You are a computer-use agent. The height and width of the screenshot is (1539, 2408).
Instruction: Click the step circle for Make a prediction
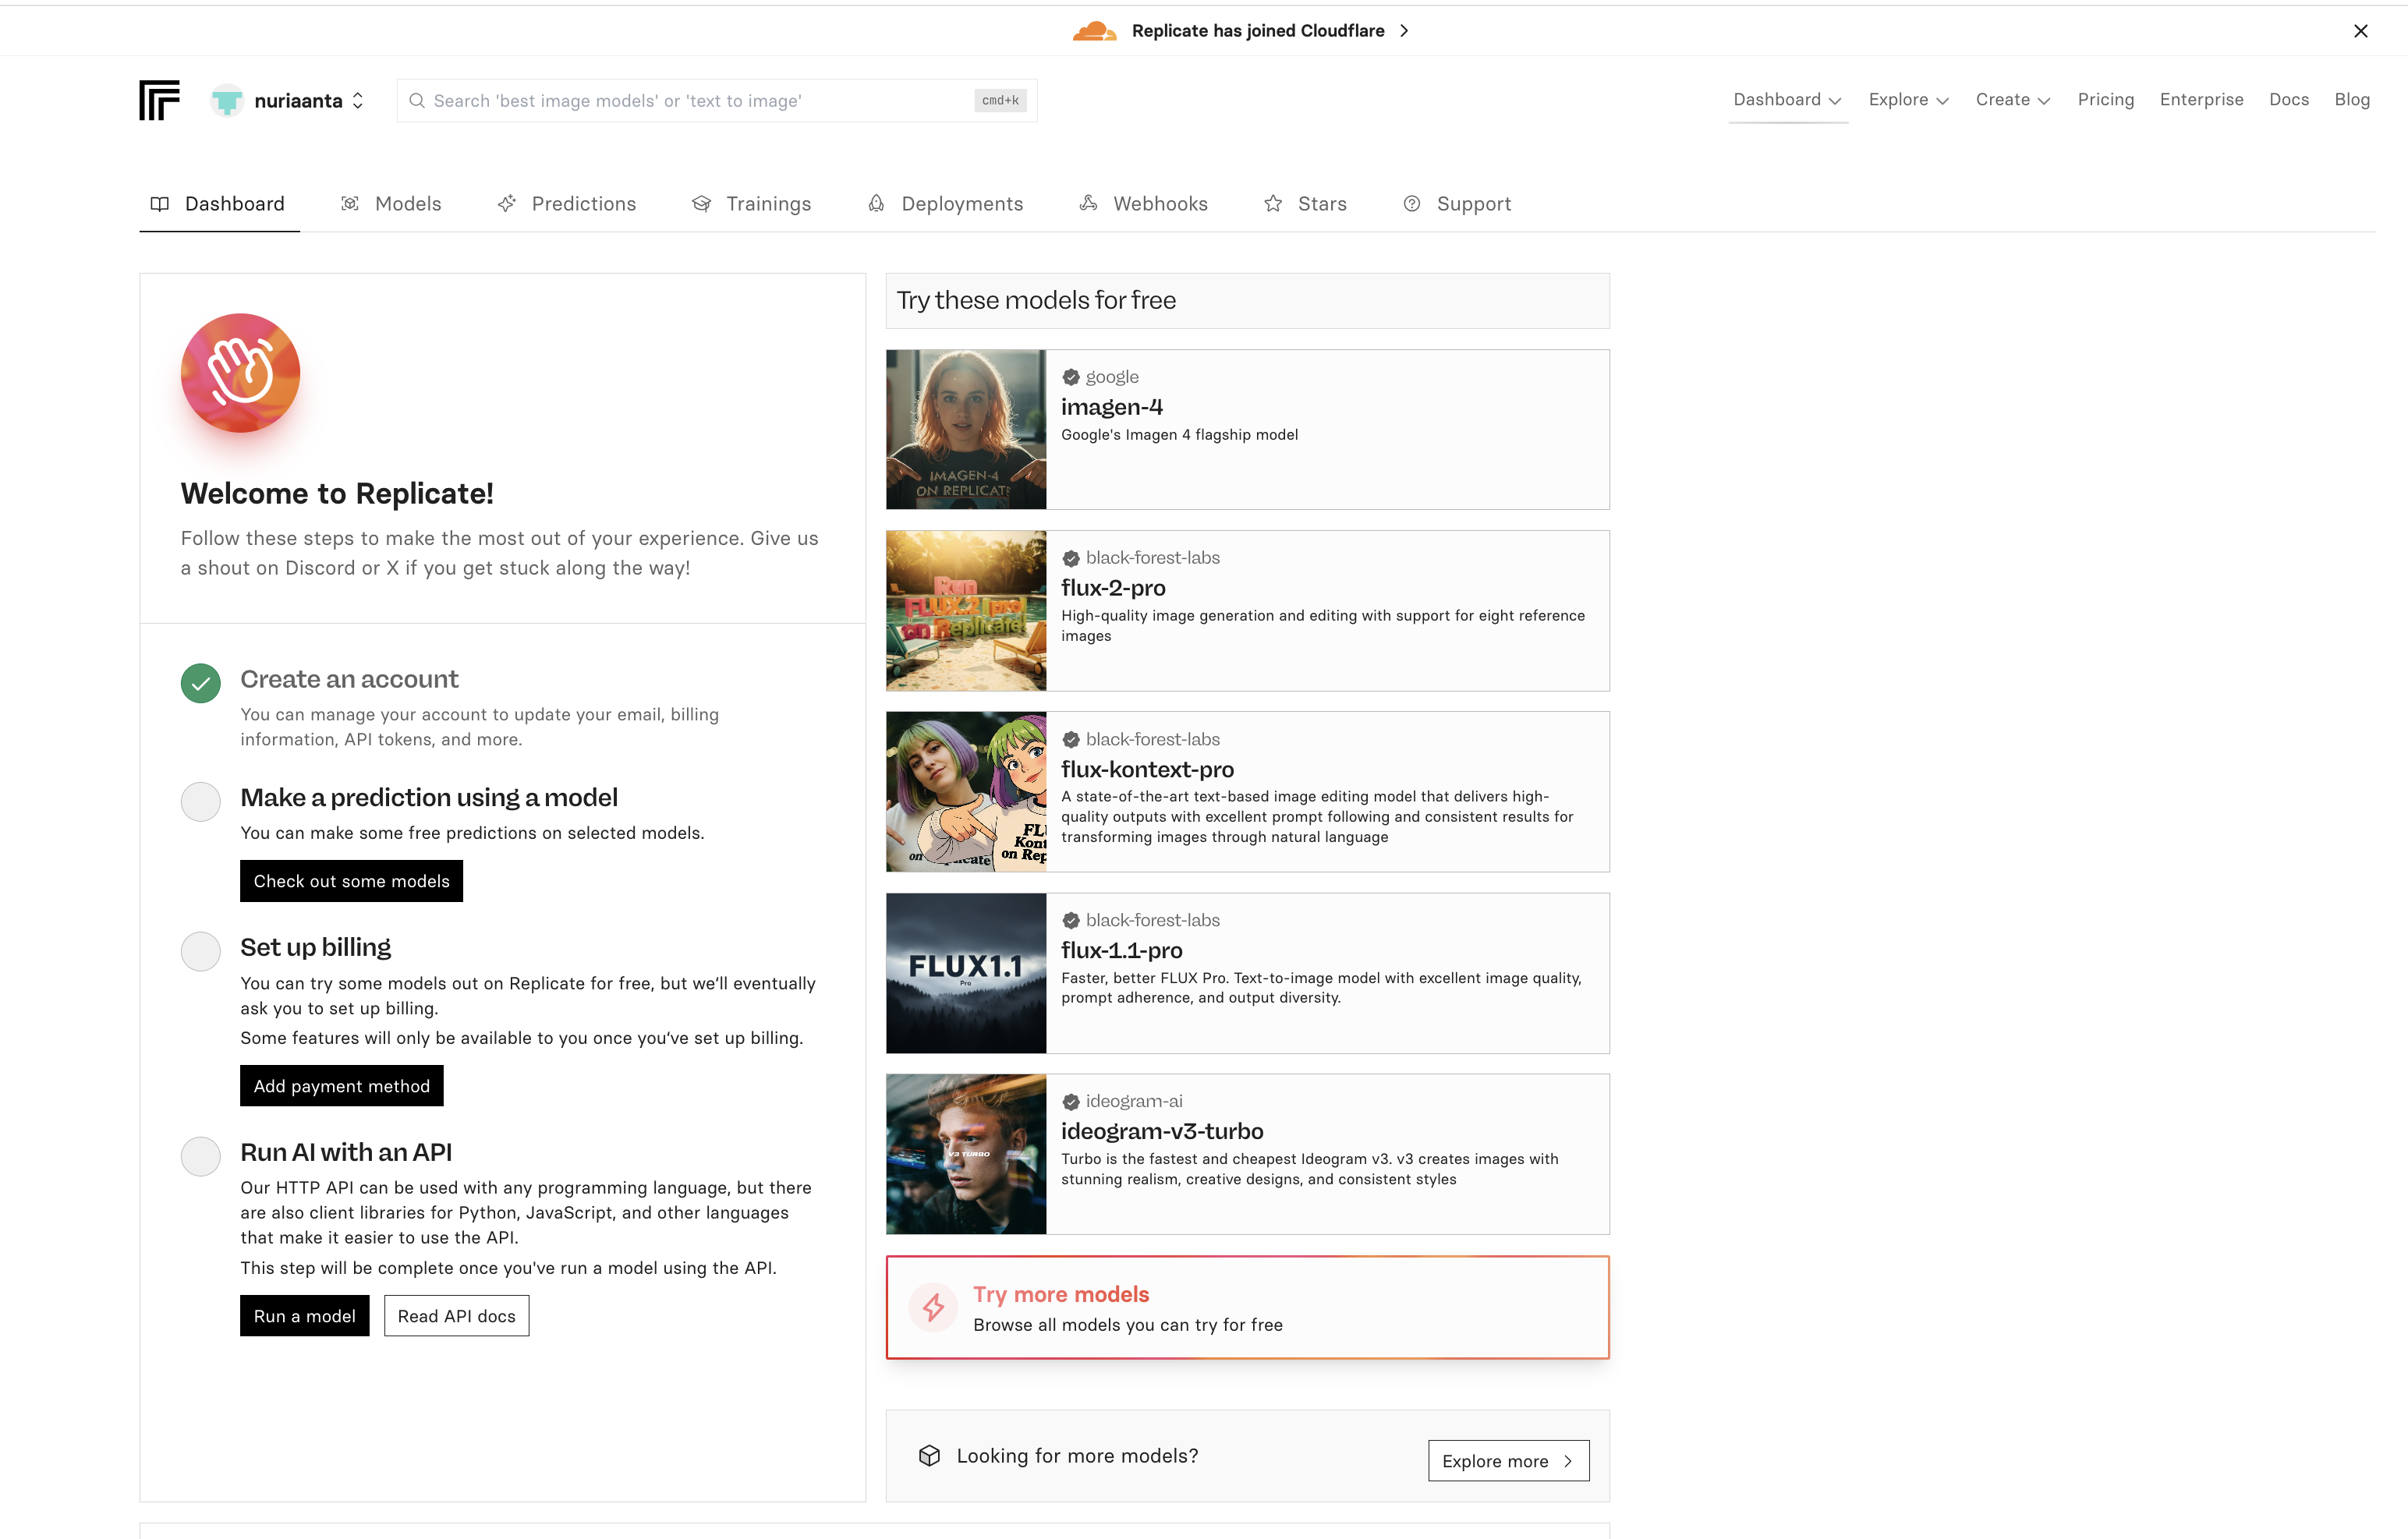click(201, 801)
